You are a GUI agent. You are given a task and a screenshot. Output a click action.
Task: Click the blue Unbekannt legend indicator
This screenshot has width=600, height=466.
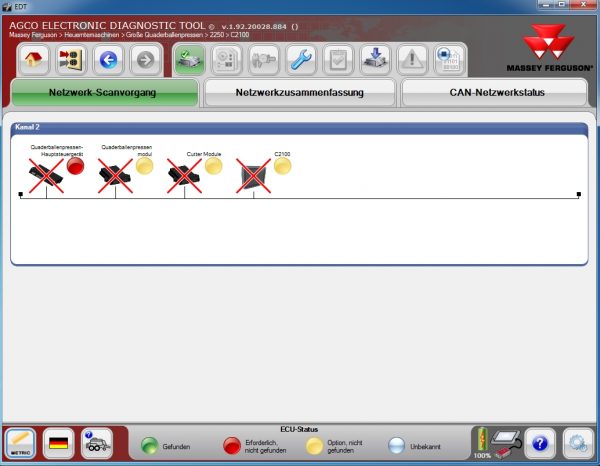click(396, 446)
